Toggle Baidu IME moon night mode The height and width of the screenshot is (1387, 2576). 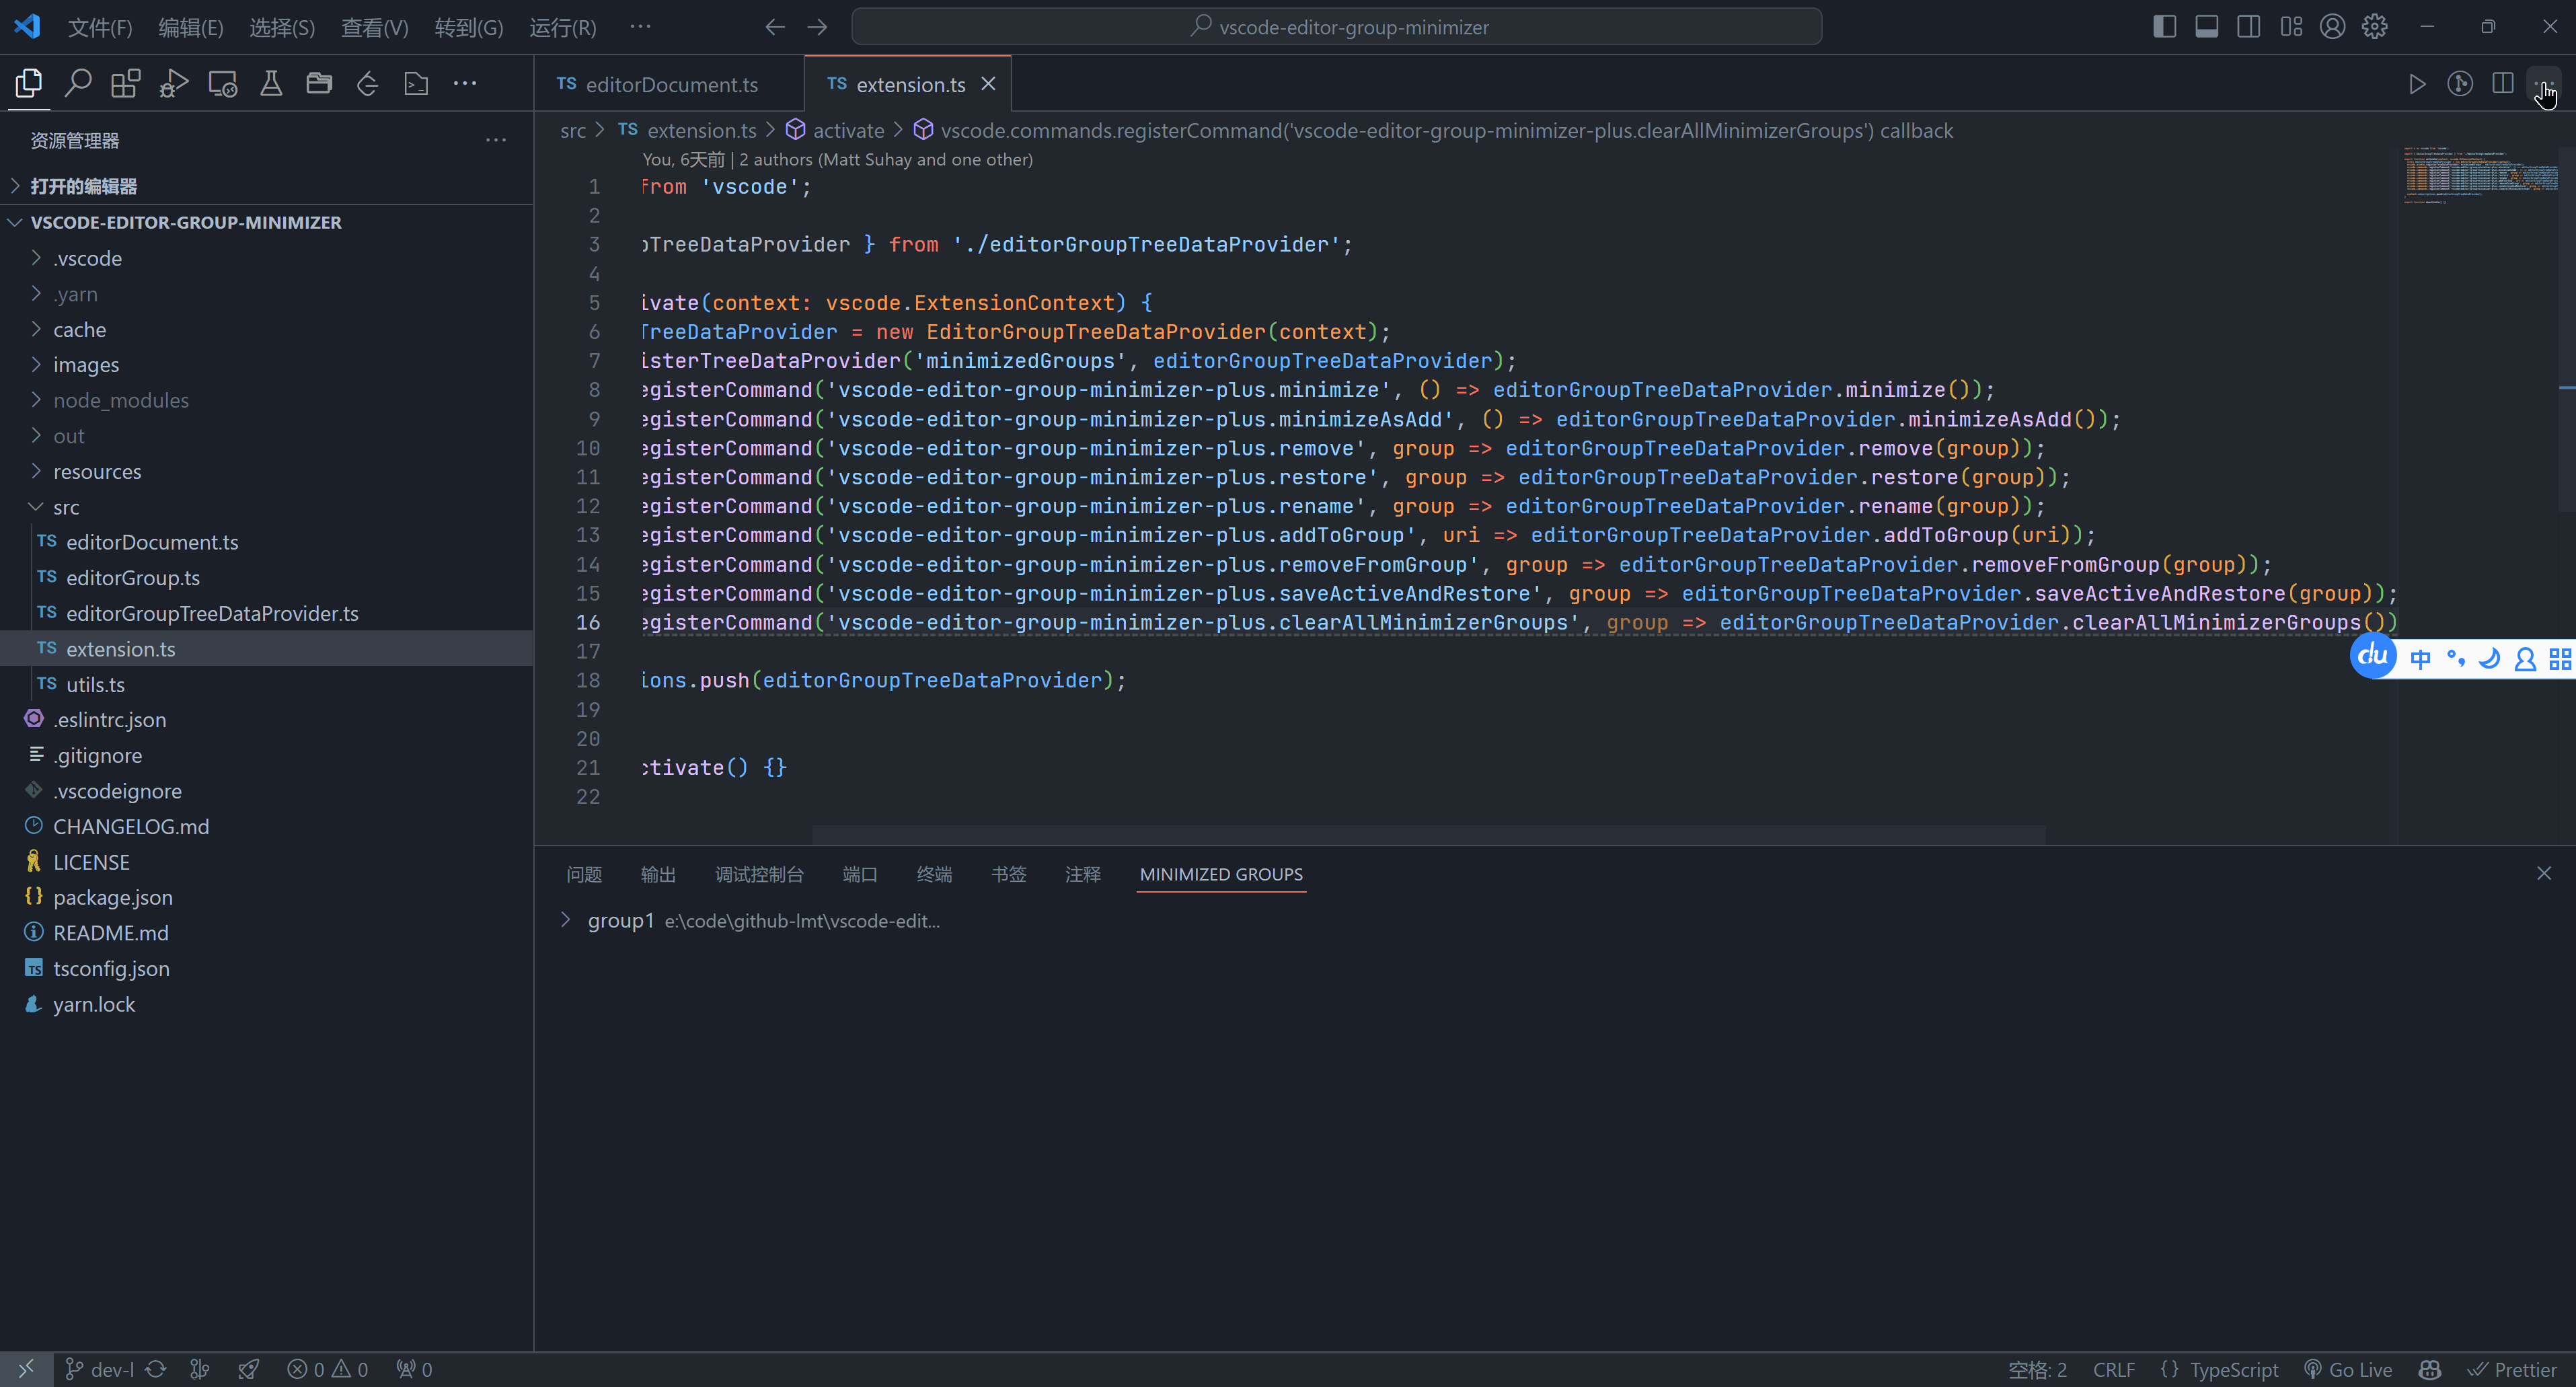click(2490, 659)
